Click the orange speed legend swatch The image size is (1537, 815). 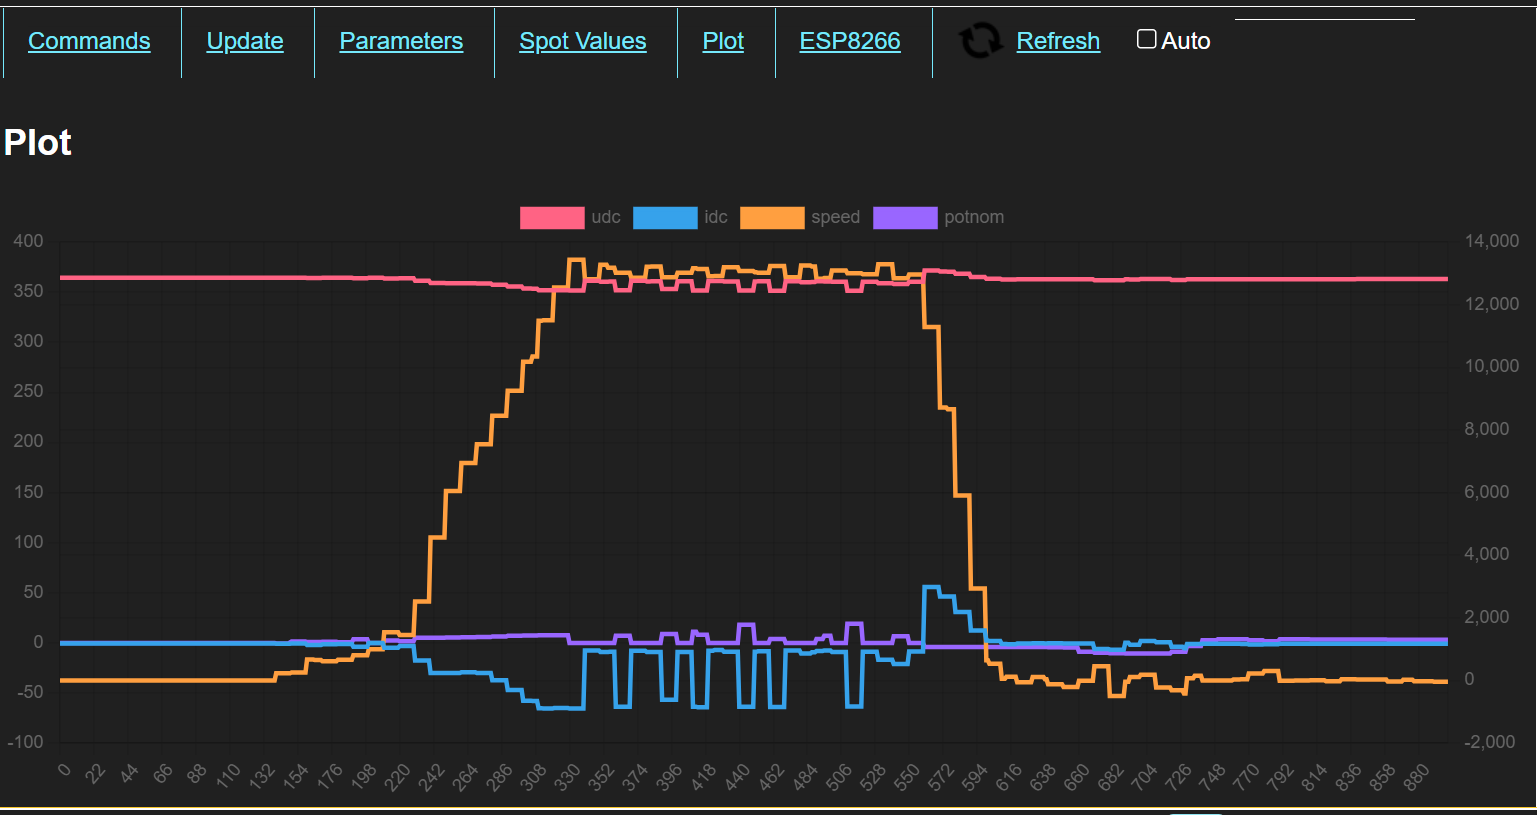pyautogui.click(x=772, y=218)
